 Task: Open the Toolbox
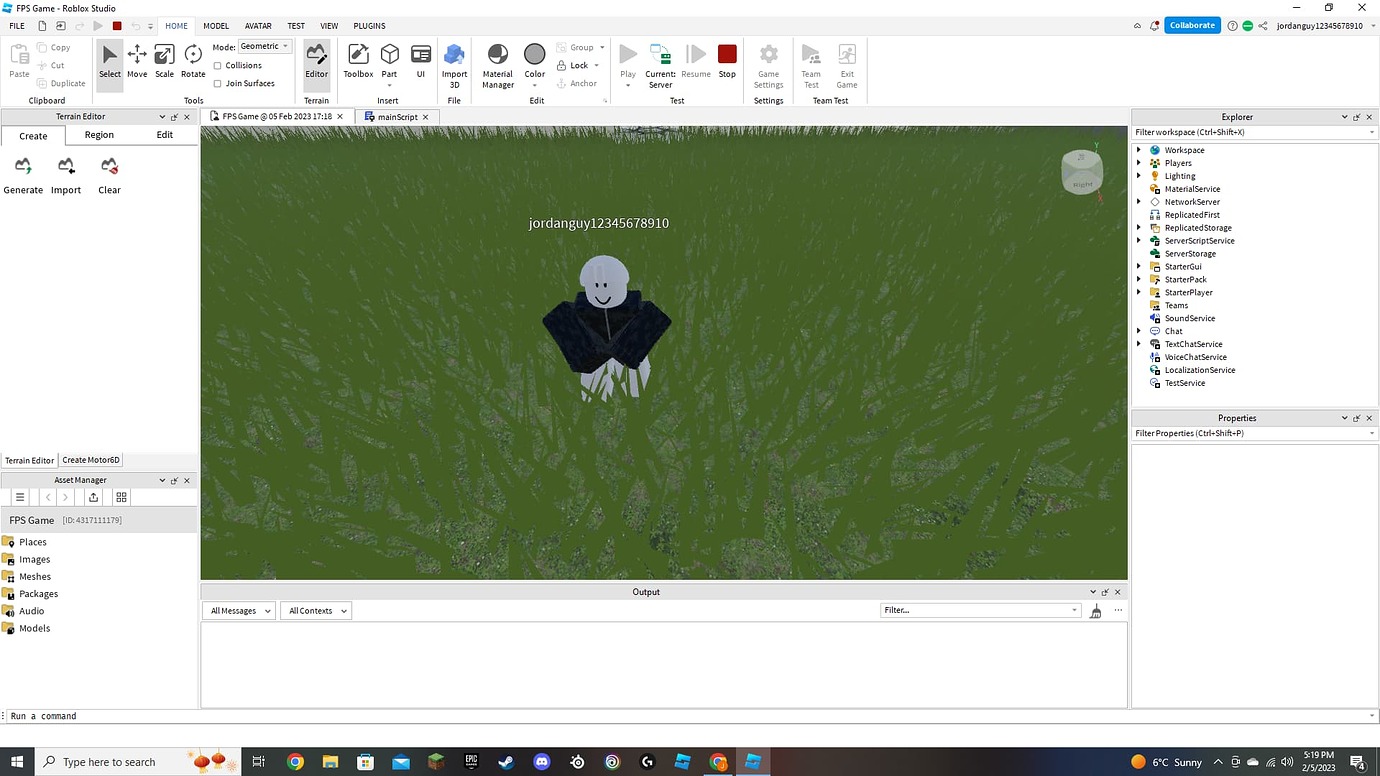click(x=358, y=60)
